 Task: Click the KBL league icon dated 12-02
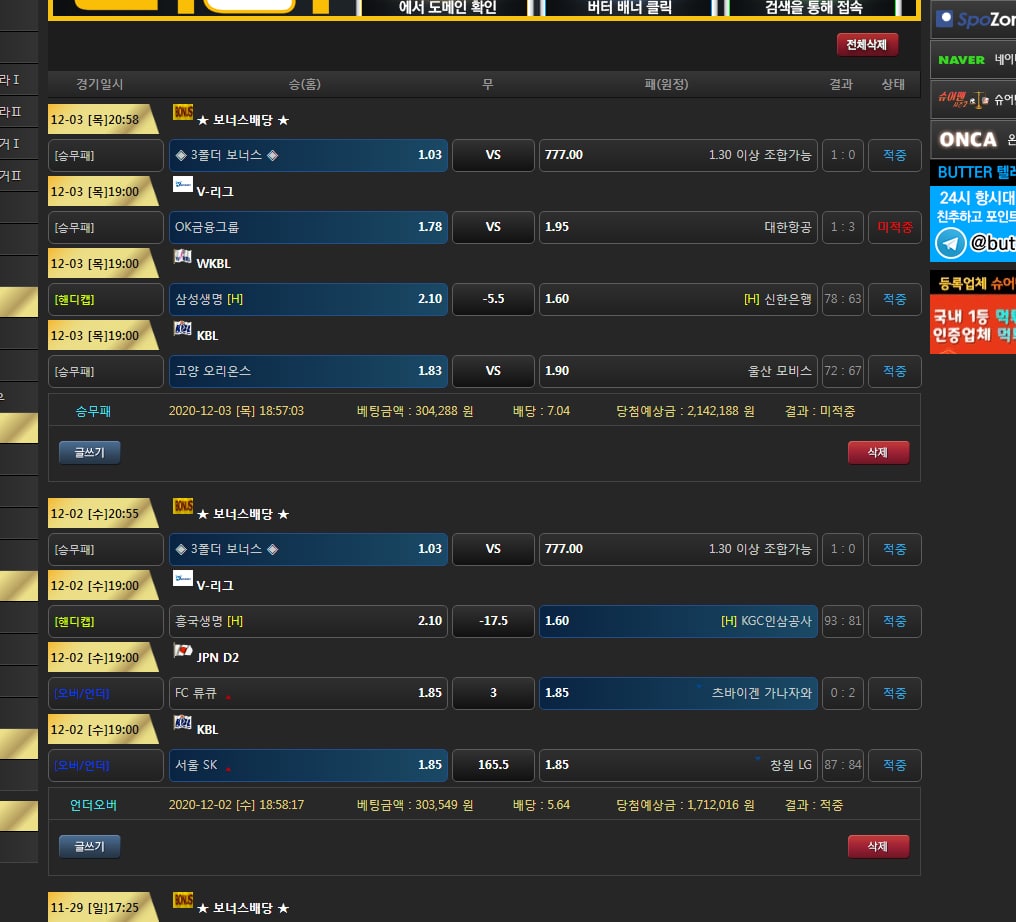click(x=183, y=723)
